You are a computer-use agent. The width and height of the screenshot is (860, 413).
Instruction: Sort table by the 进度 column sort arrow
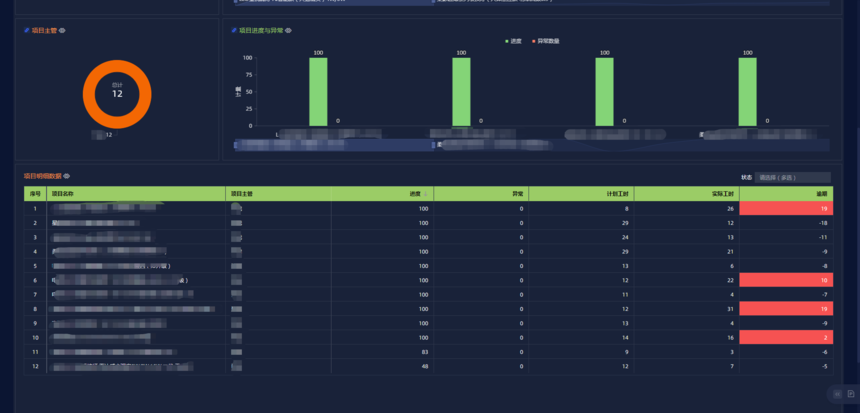(427, 194)
